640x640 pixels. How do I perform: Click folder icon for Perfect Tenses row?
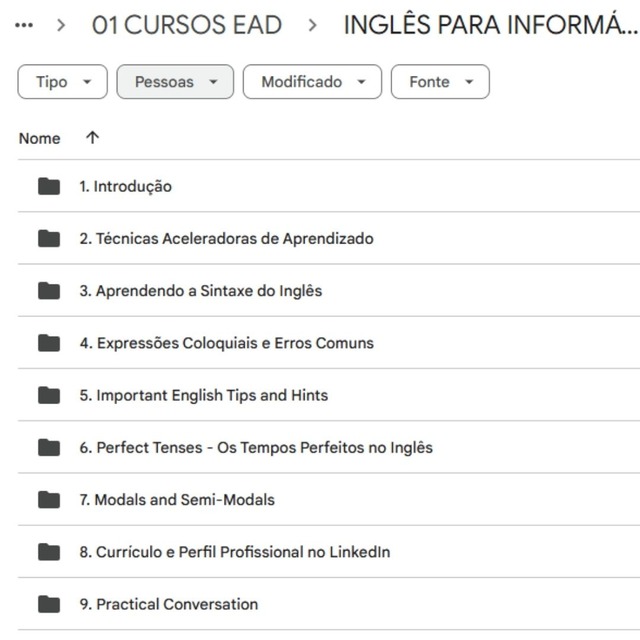coord(48,447)
